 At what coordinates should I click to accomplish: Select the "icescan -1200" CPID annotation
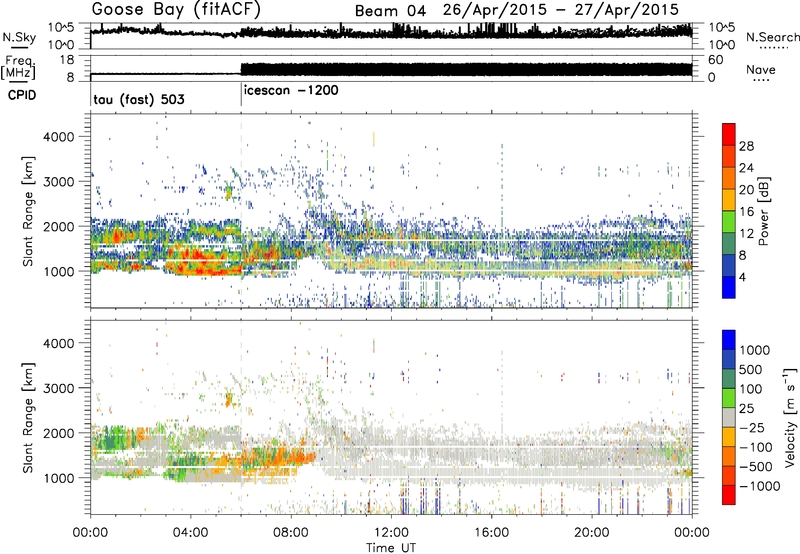tap(291, 91)
